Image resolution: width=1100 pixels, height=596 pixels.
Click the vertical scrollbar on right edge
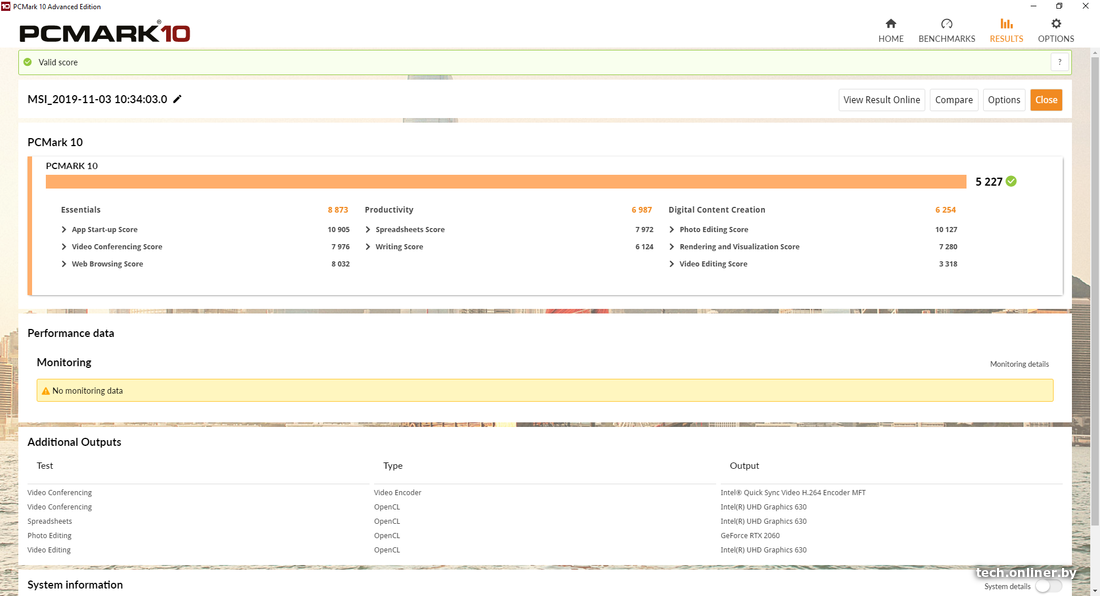1095,300
